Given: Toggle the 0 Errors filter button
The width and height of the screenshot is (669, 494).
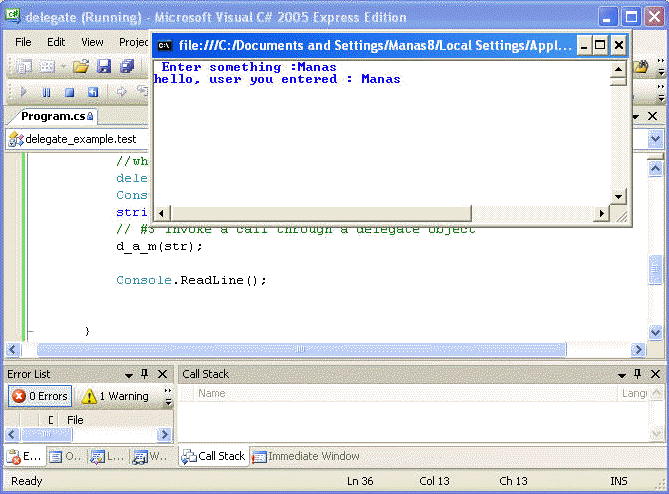Looking at the screenshot, I should pyautogui.click(x=39, y=396).
